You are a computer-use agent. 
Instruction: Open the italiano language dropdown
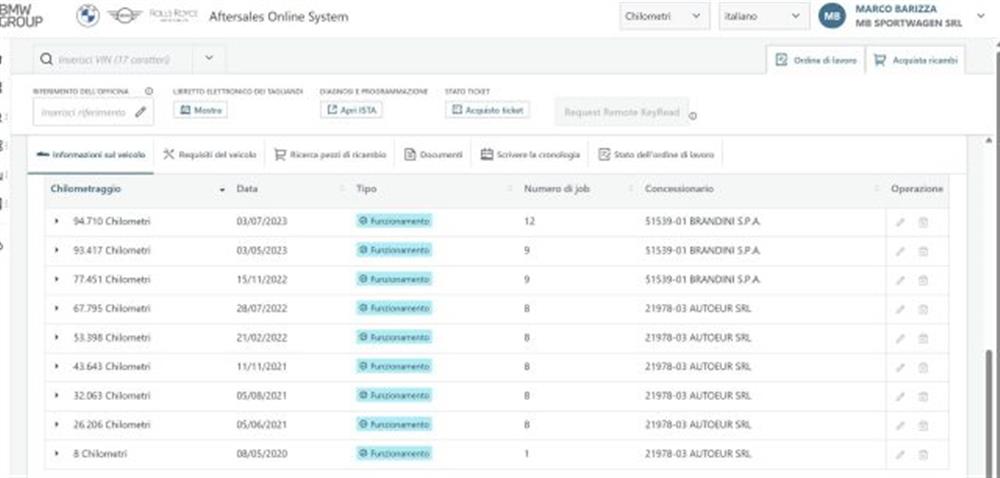click(x=763, y=17)
